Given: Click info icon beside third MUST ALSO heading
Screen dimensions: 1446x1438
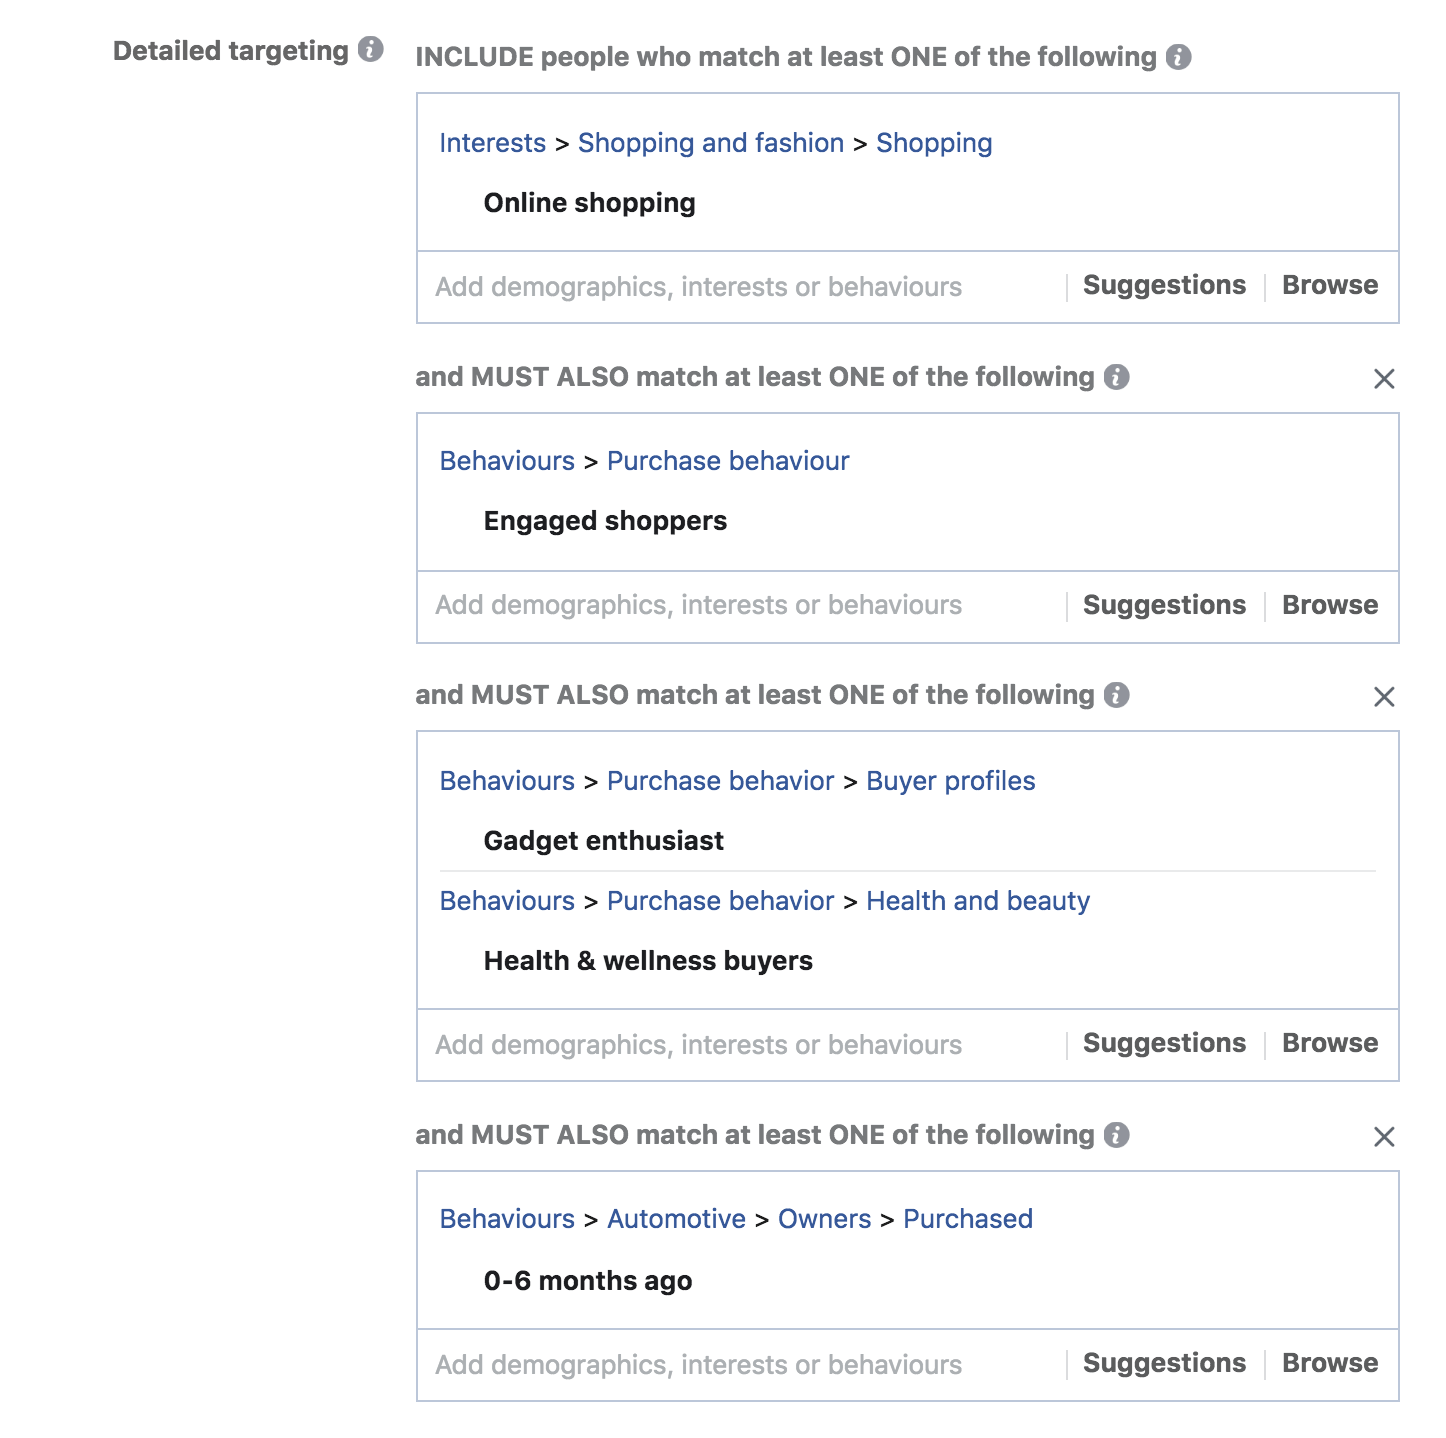Looking at the screenshot, I should click(1119, 1136).
